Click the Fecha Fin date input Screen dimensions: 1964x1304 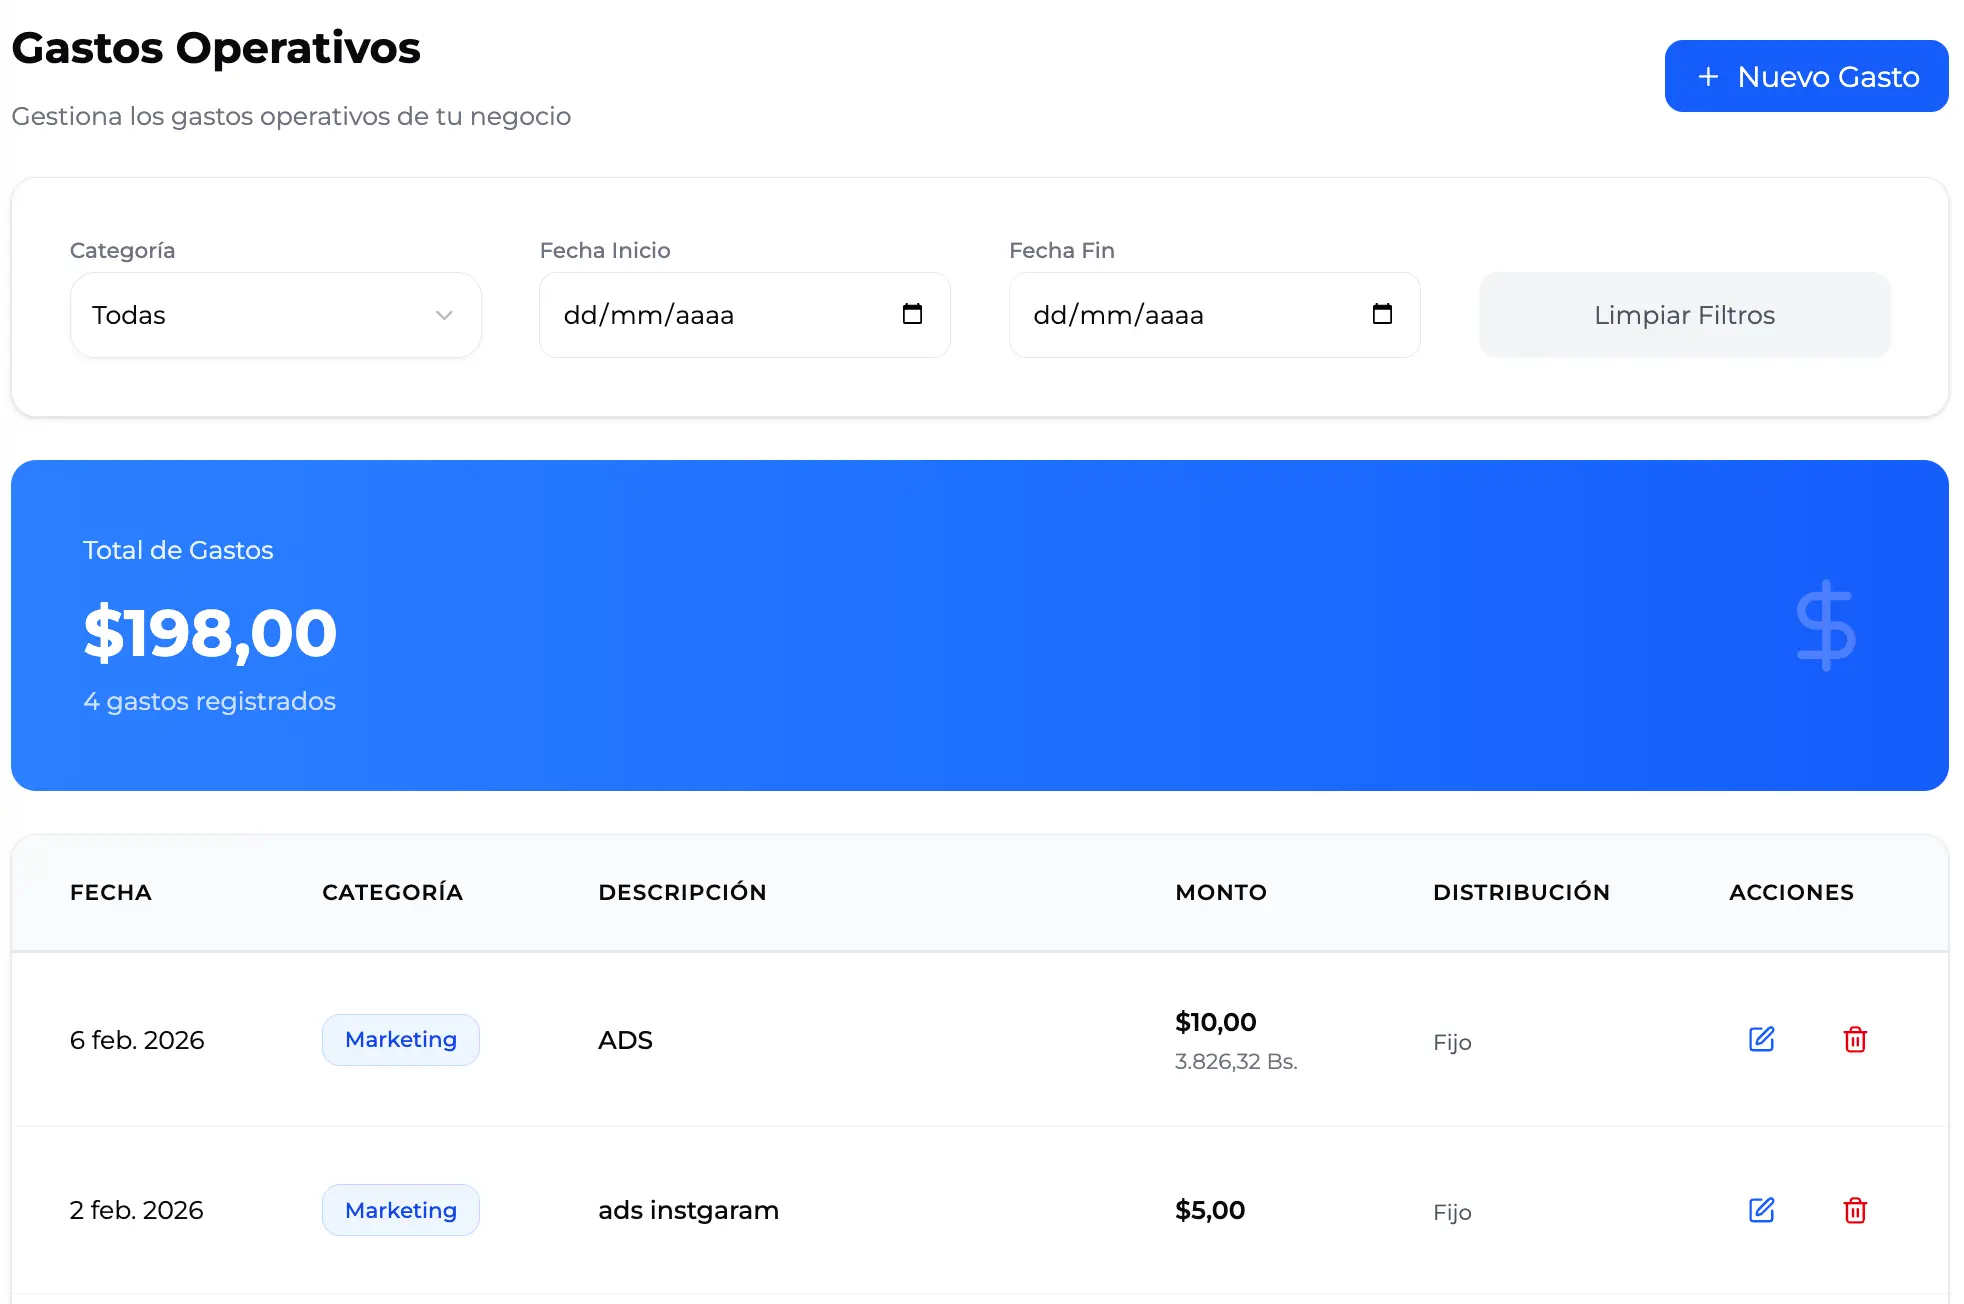click(x=1170, y=315)
